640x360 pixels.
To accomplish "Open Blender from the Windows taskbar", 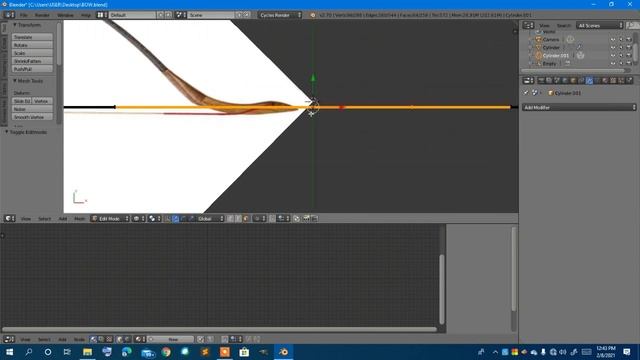I will (x=283, y=352).
